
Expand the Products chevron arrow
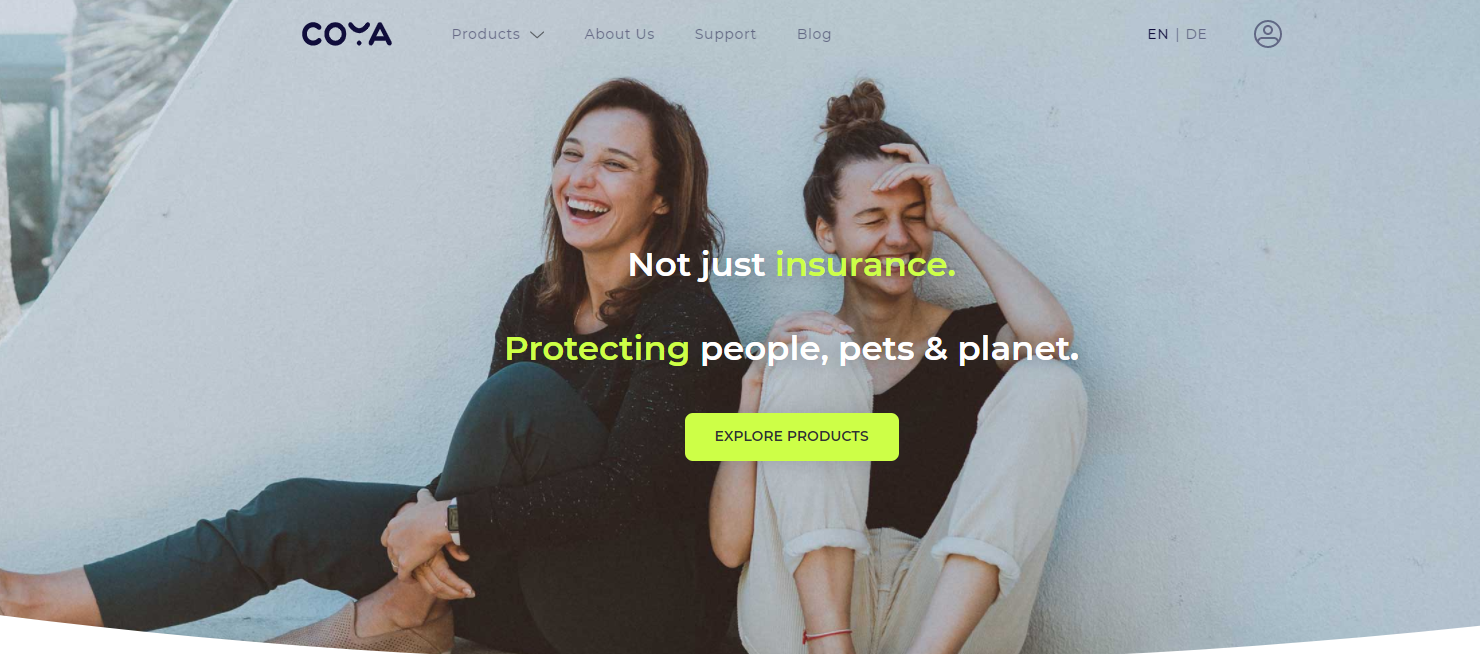[537, 35]
